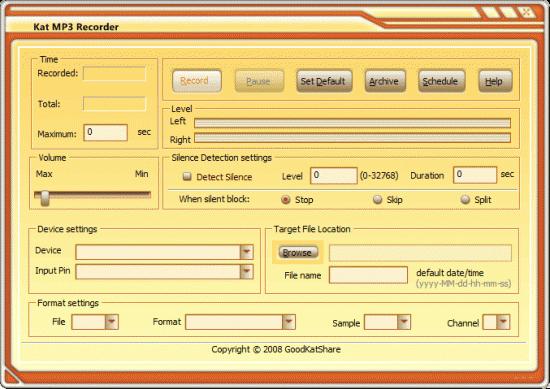
Task: Focus the Maximum seconds field
Action: [x=106, y=133]
